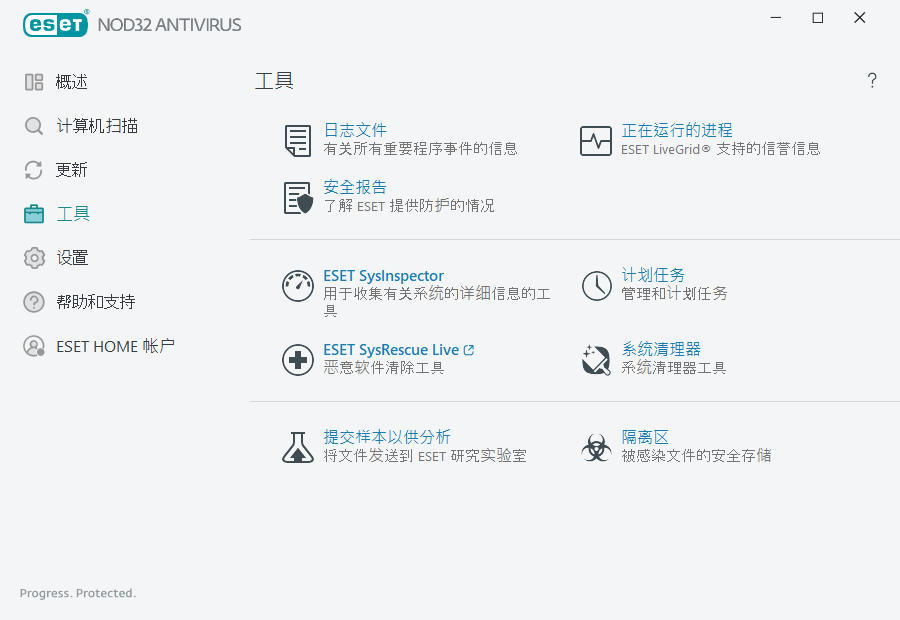This screenshot has width=900, height=620.
Task: Open the 系统清理器 cleaner icon
Action: click(x=595, y=359)
